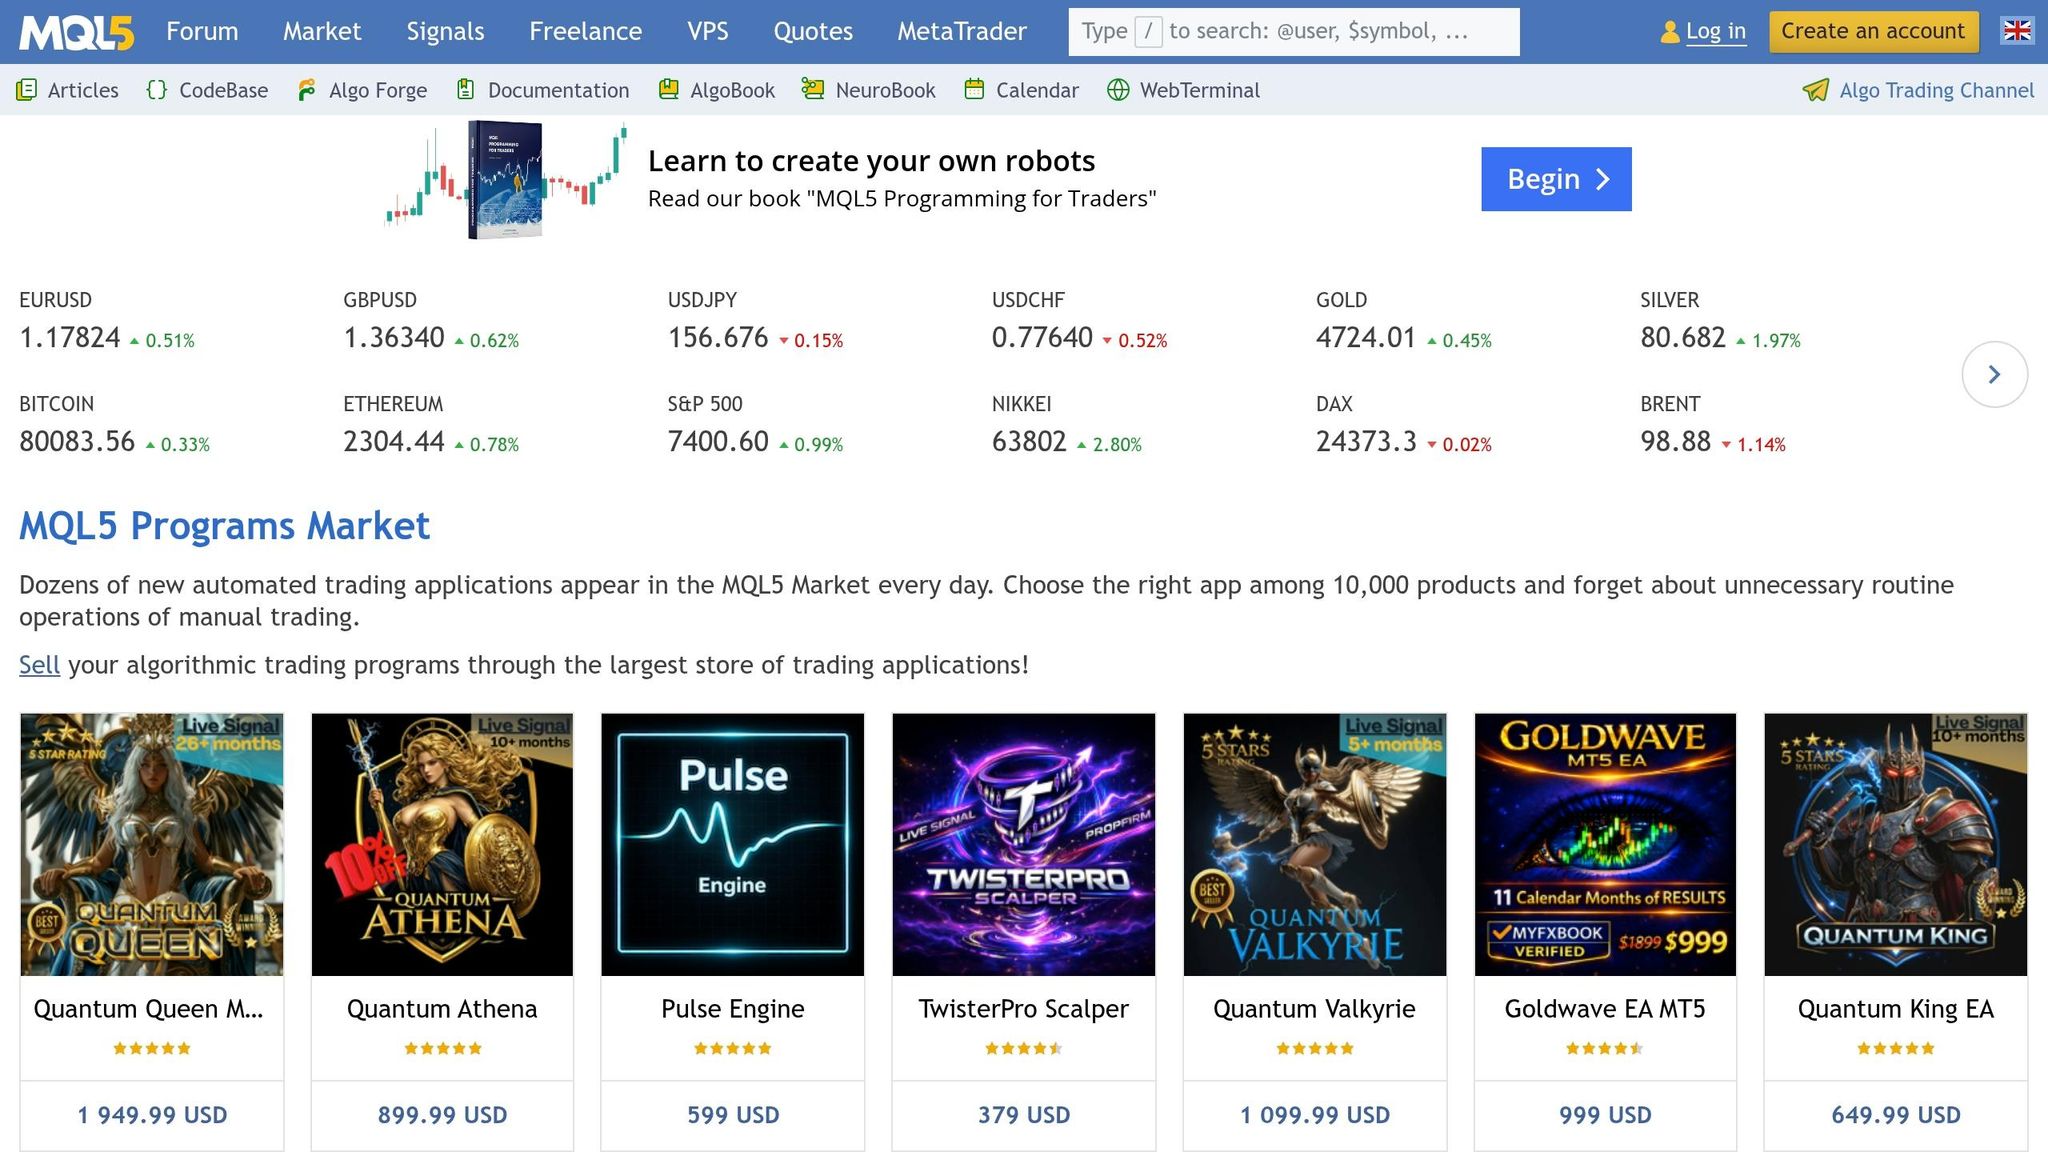This screenshot has height=1152, width=2048.
Task: Open the Quantum Valkyrie product thumbnail
Action: 1315,845
